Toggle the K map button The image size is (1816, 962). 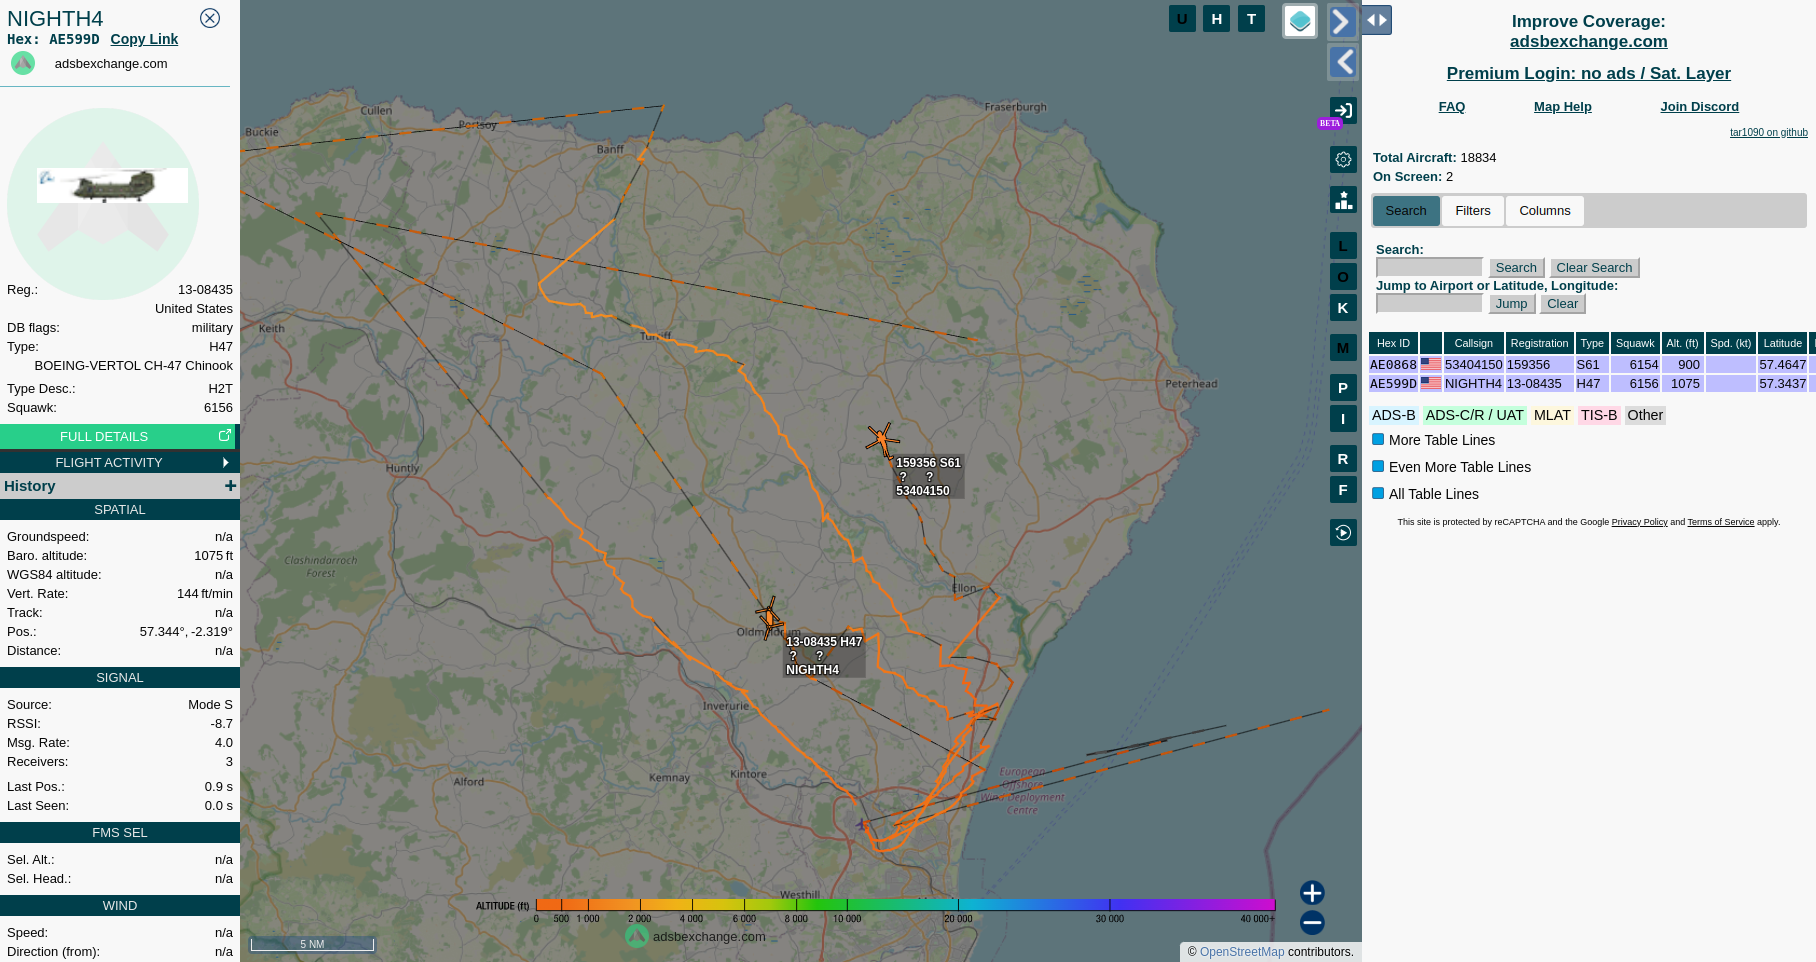point(1343,308)
